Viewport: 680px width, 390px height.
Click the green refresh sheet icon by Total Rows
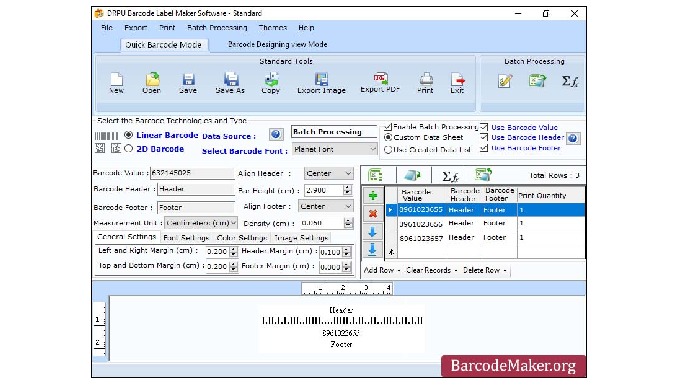483,174
